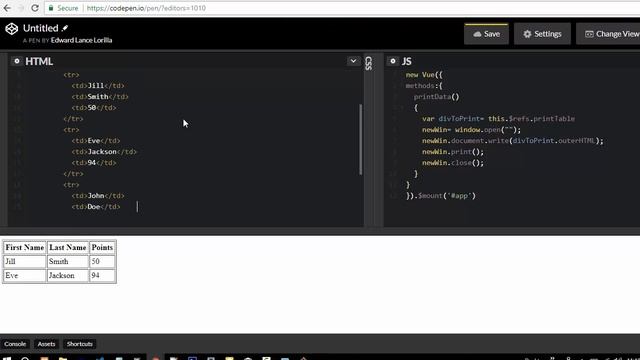Edit pen title with the pencil icon
Viewport: 640px width, 360px height.
(x=65, y=28)
